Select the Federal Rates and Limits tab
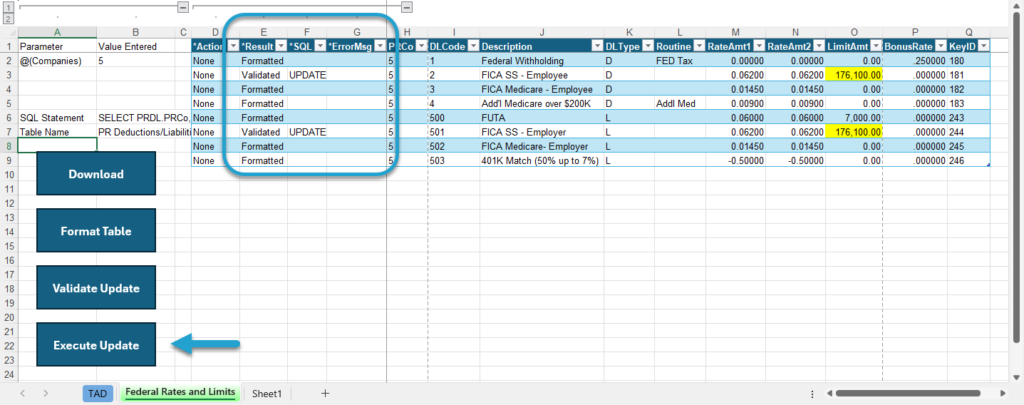This screenshot has width=1024, height=405. click(x=180, y=393)
